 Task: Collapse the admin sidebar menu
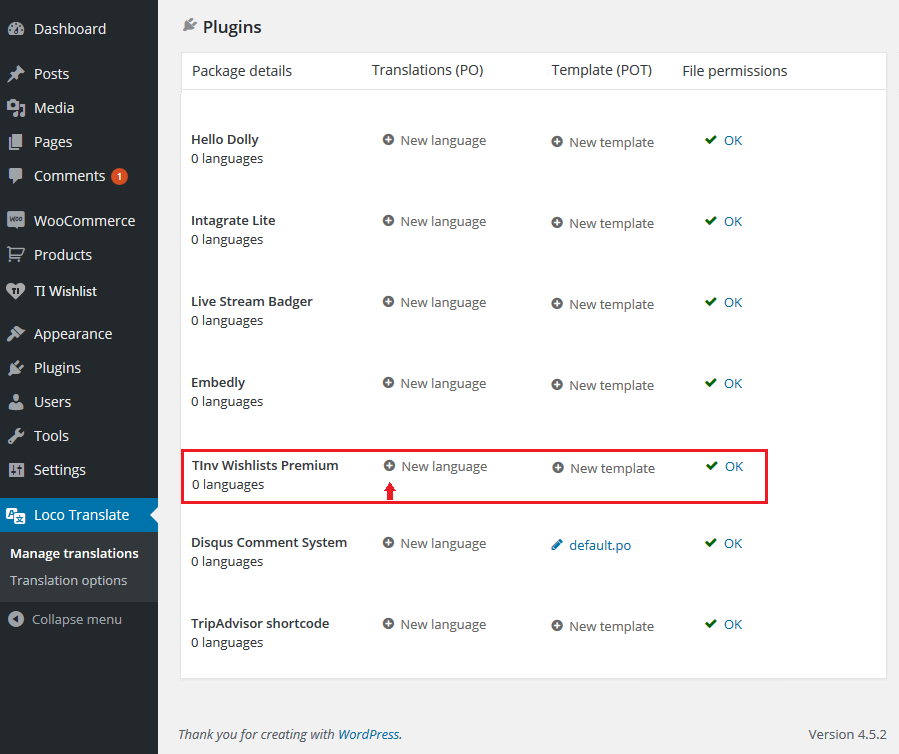65,619
